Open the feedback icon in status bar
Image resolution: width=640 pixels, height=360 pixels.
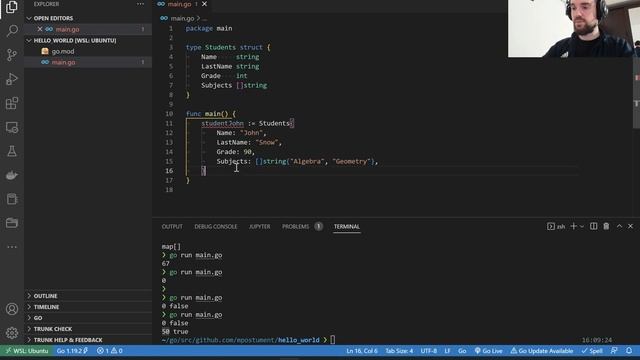pyautogui.click(x=614, y=351)
